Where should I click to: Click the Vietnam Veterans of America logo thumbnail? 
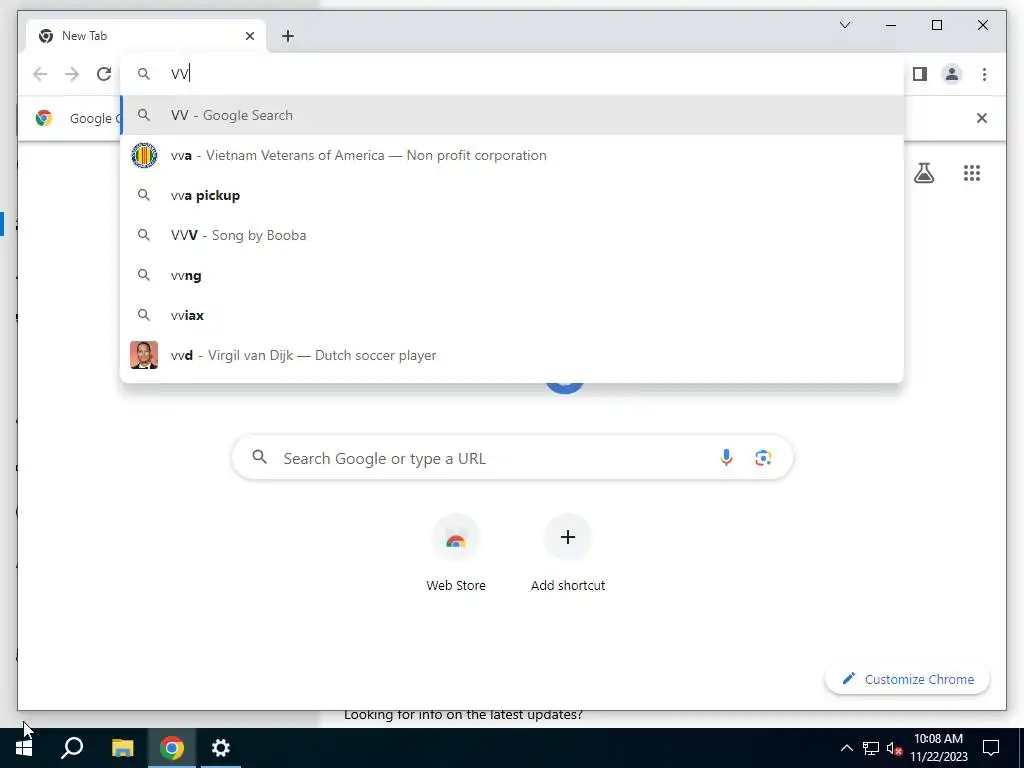(x=144, y=155)
